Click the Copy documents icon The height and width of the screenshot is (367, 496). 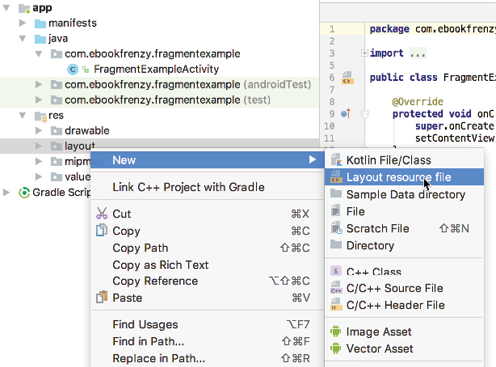[102, 230]
